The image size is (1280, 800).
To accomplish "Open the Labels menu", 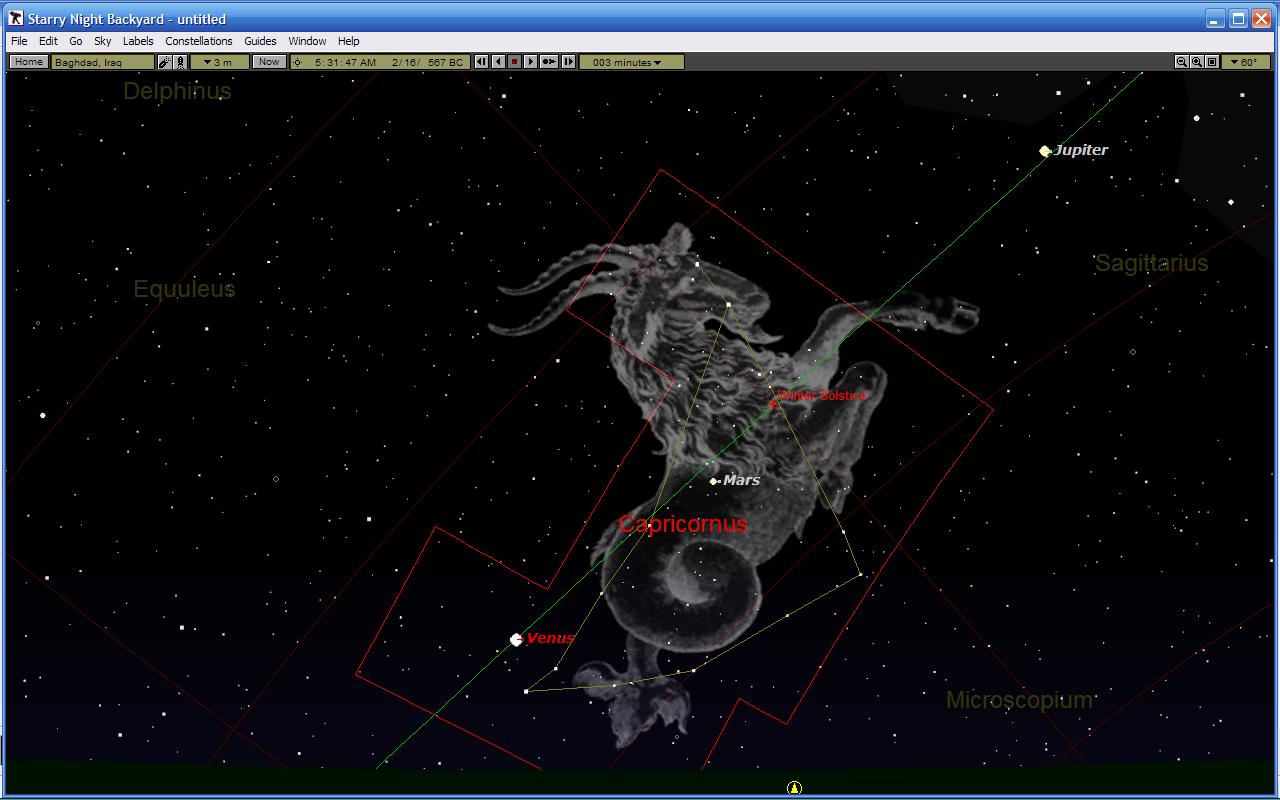I will click(x=138, y=41).
